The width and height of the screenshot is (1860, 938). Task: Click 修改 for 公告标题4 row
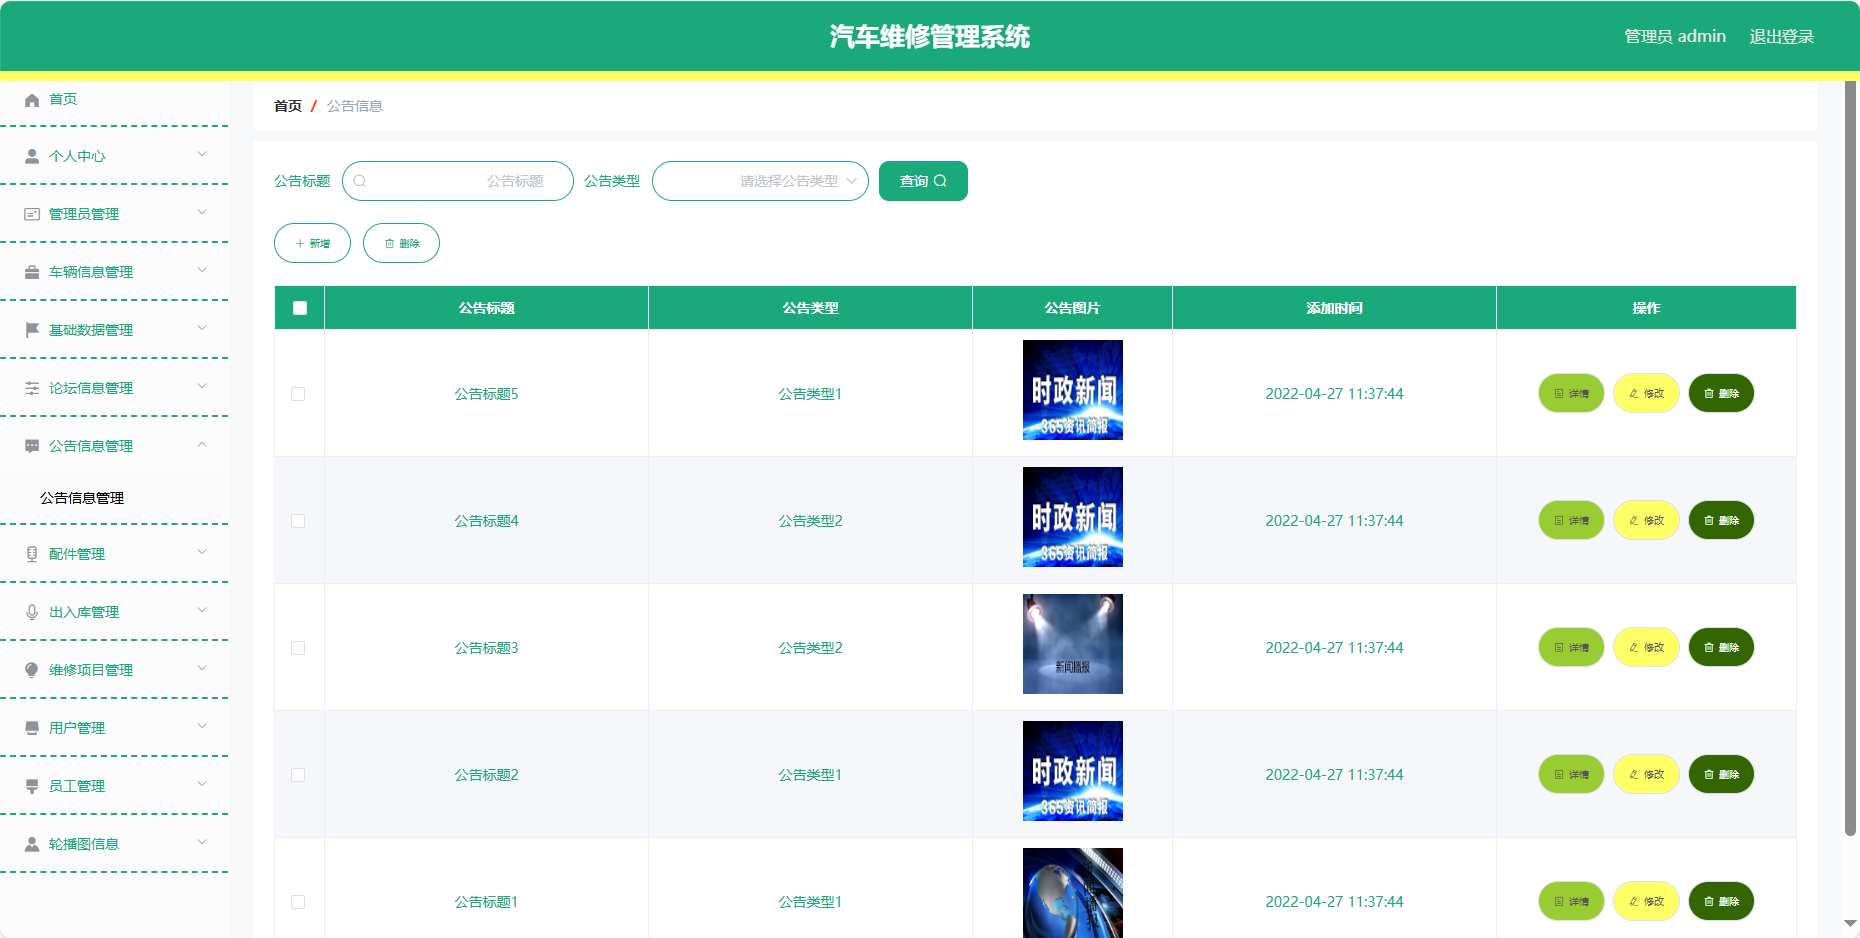1646,520
